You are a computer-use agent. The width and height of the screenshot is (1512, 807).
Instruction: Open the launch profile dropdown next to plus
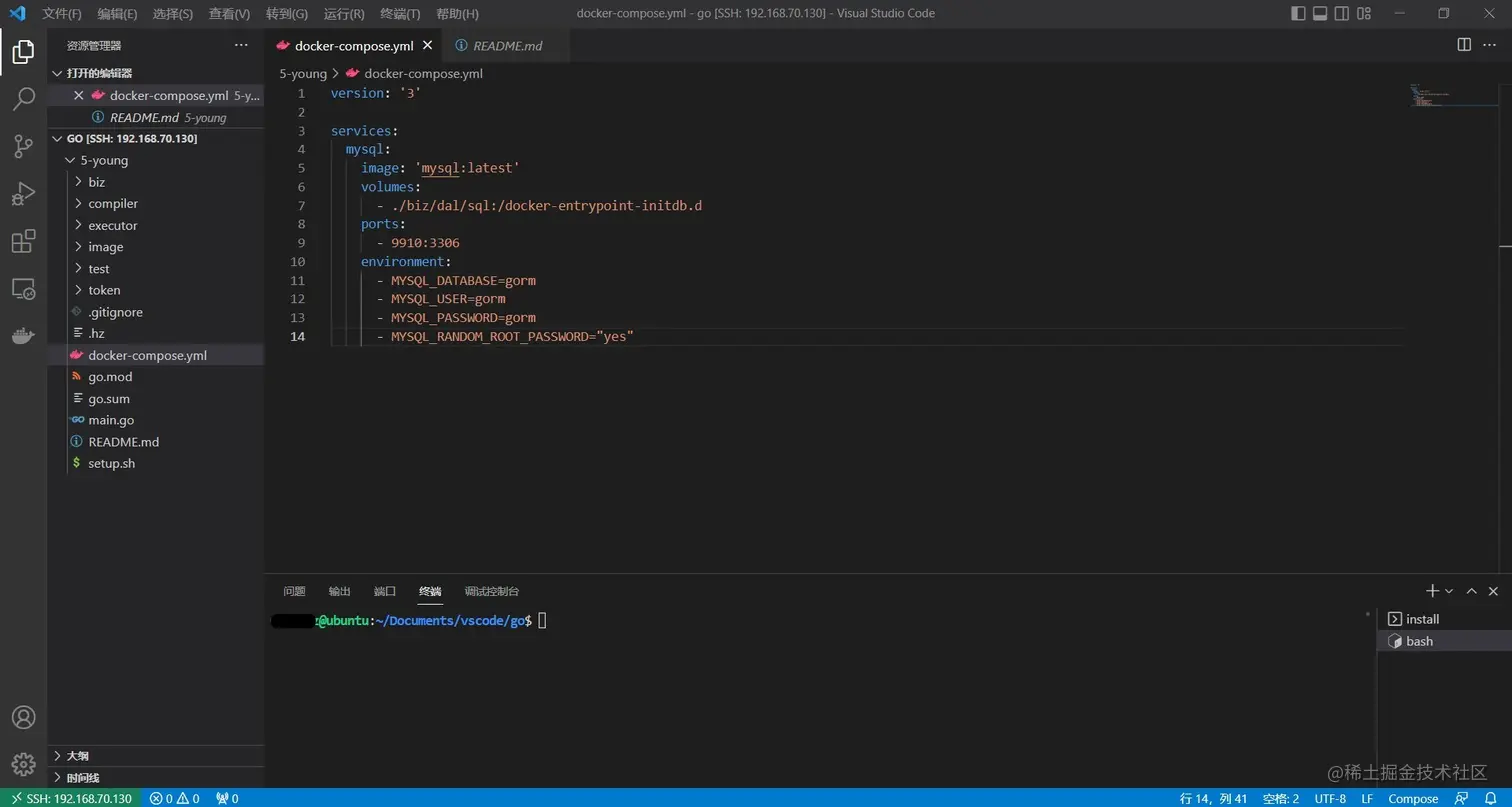1449,591
